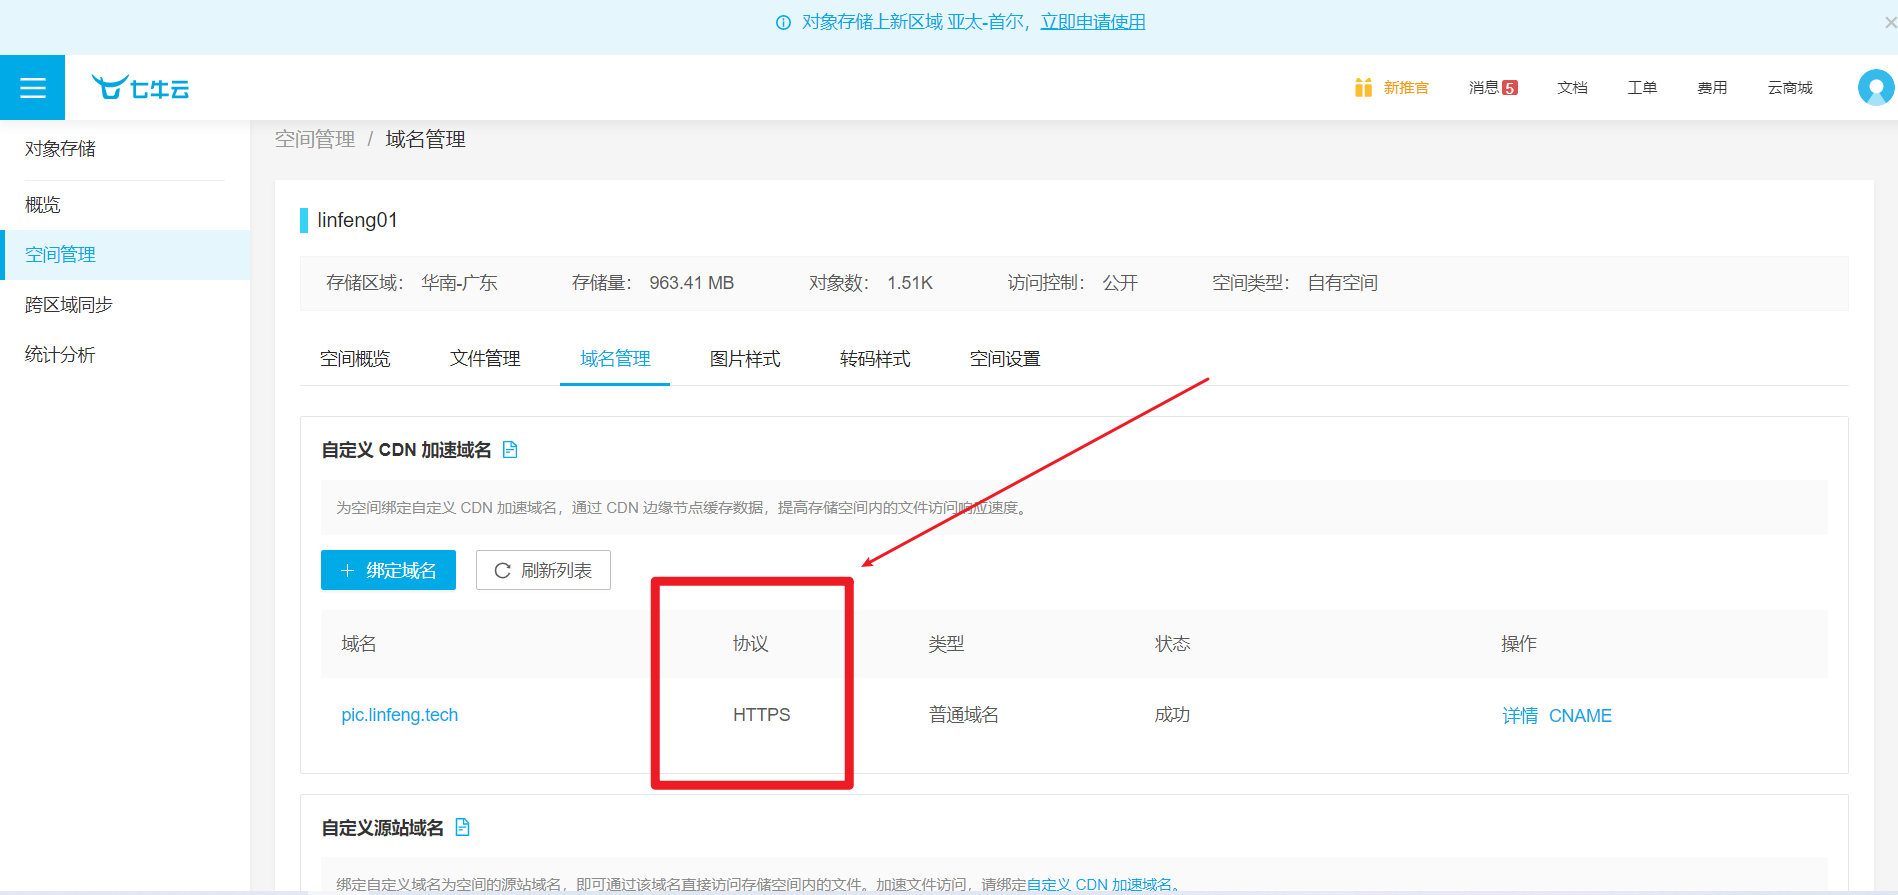
Task: Select 统计分析 in the sidebar
Action: coord(125,355)
